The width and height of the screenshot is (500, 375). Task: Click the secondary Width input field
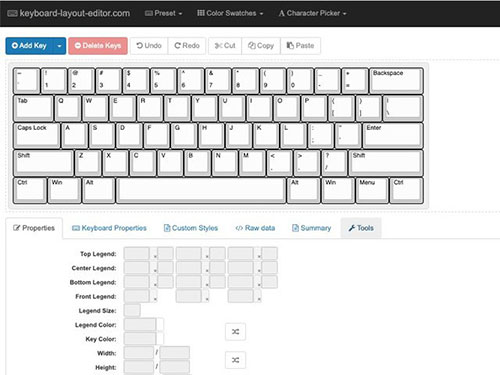175,353
